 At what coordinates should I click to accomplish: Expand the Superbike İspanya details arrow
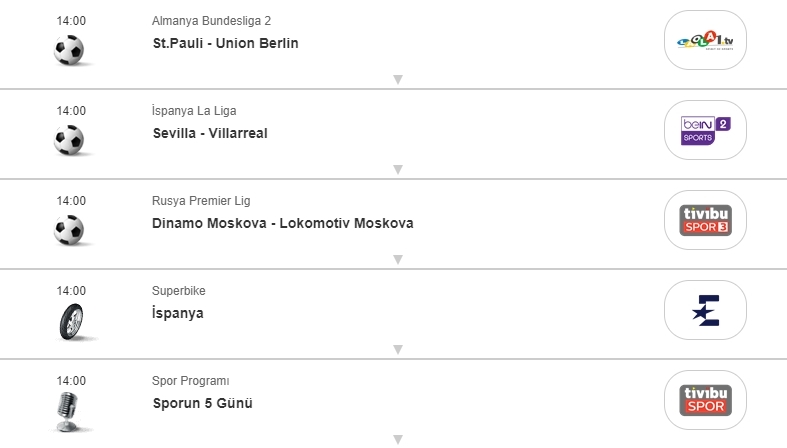397,350
